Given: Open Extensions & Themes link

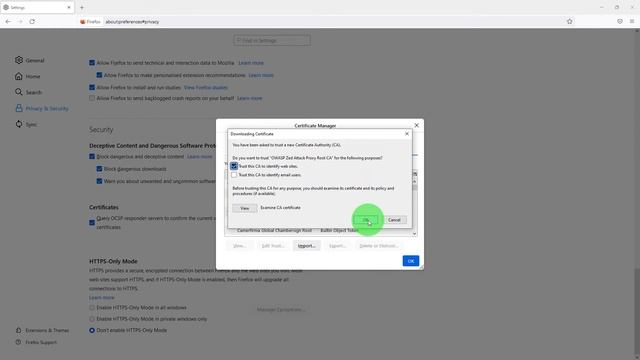Looking at the screenshot, I should pyautogui.click(x=42, y=330).
